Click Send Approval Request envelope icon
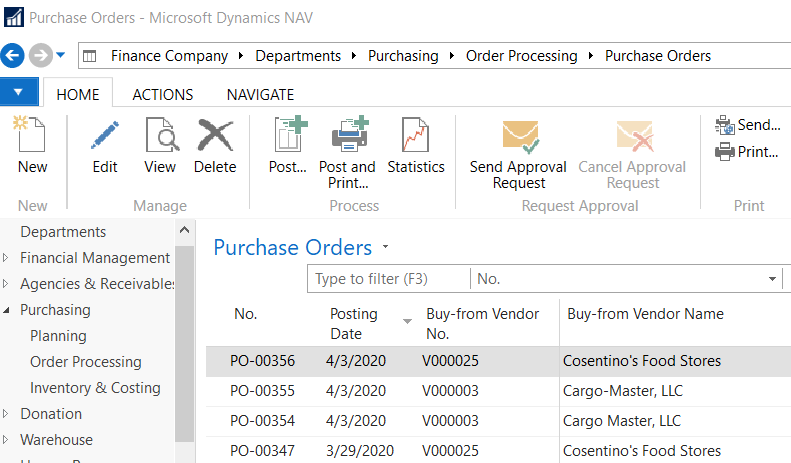 [x=518, y=136]
